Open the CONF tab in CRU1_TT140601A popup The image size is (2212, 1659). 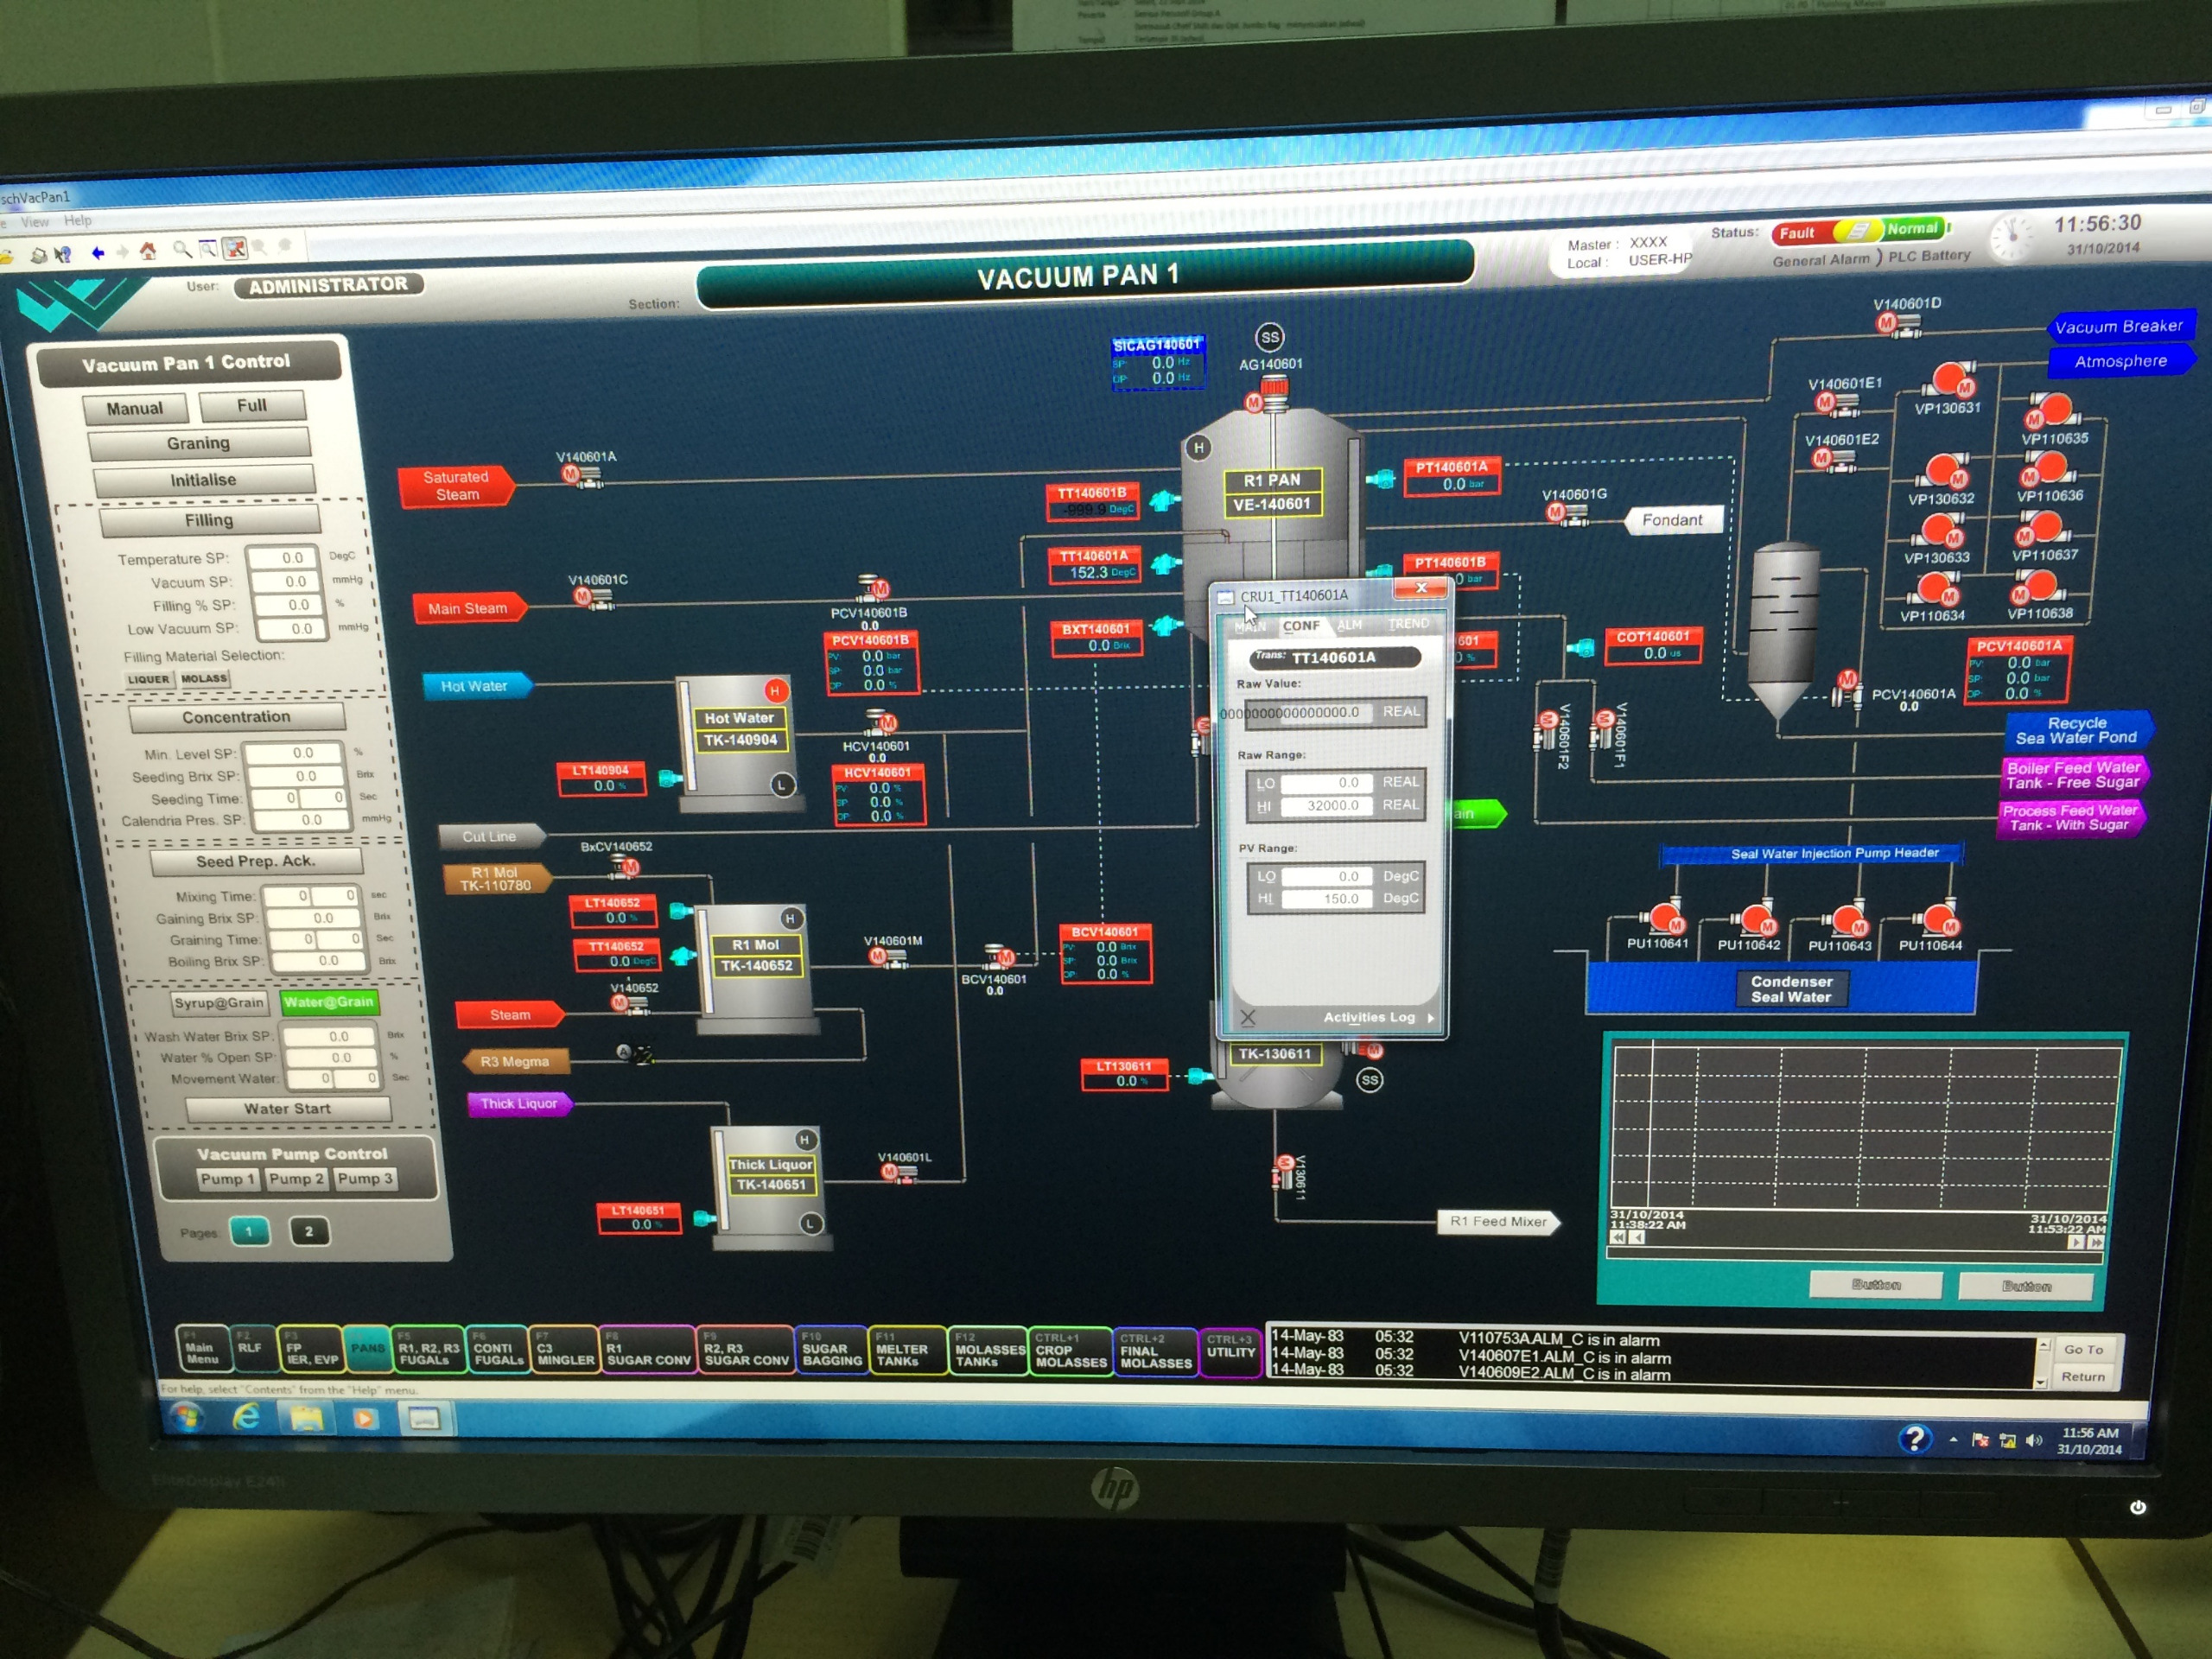tap(1301, 626)
